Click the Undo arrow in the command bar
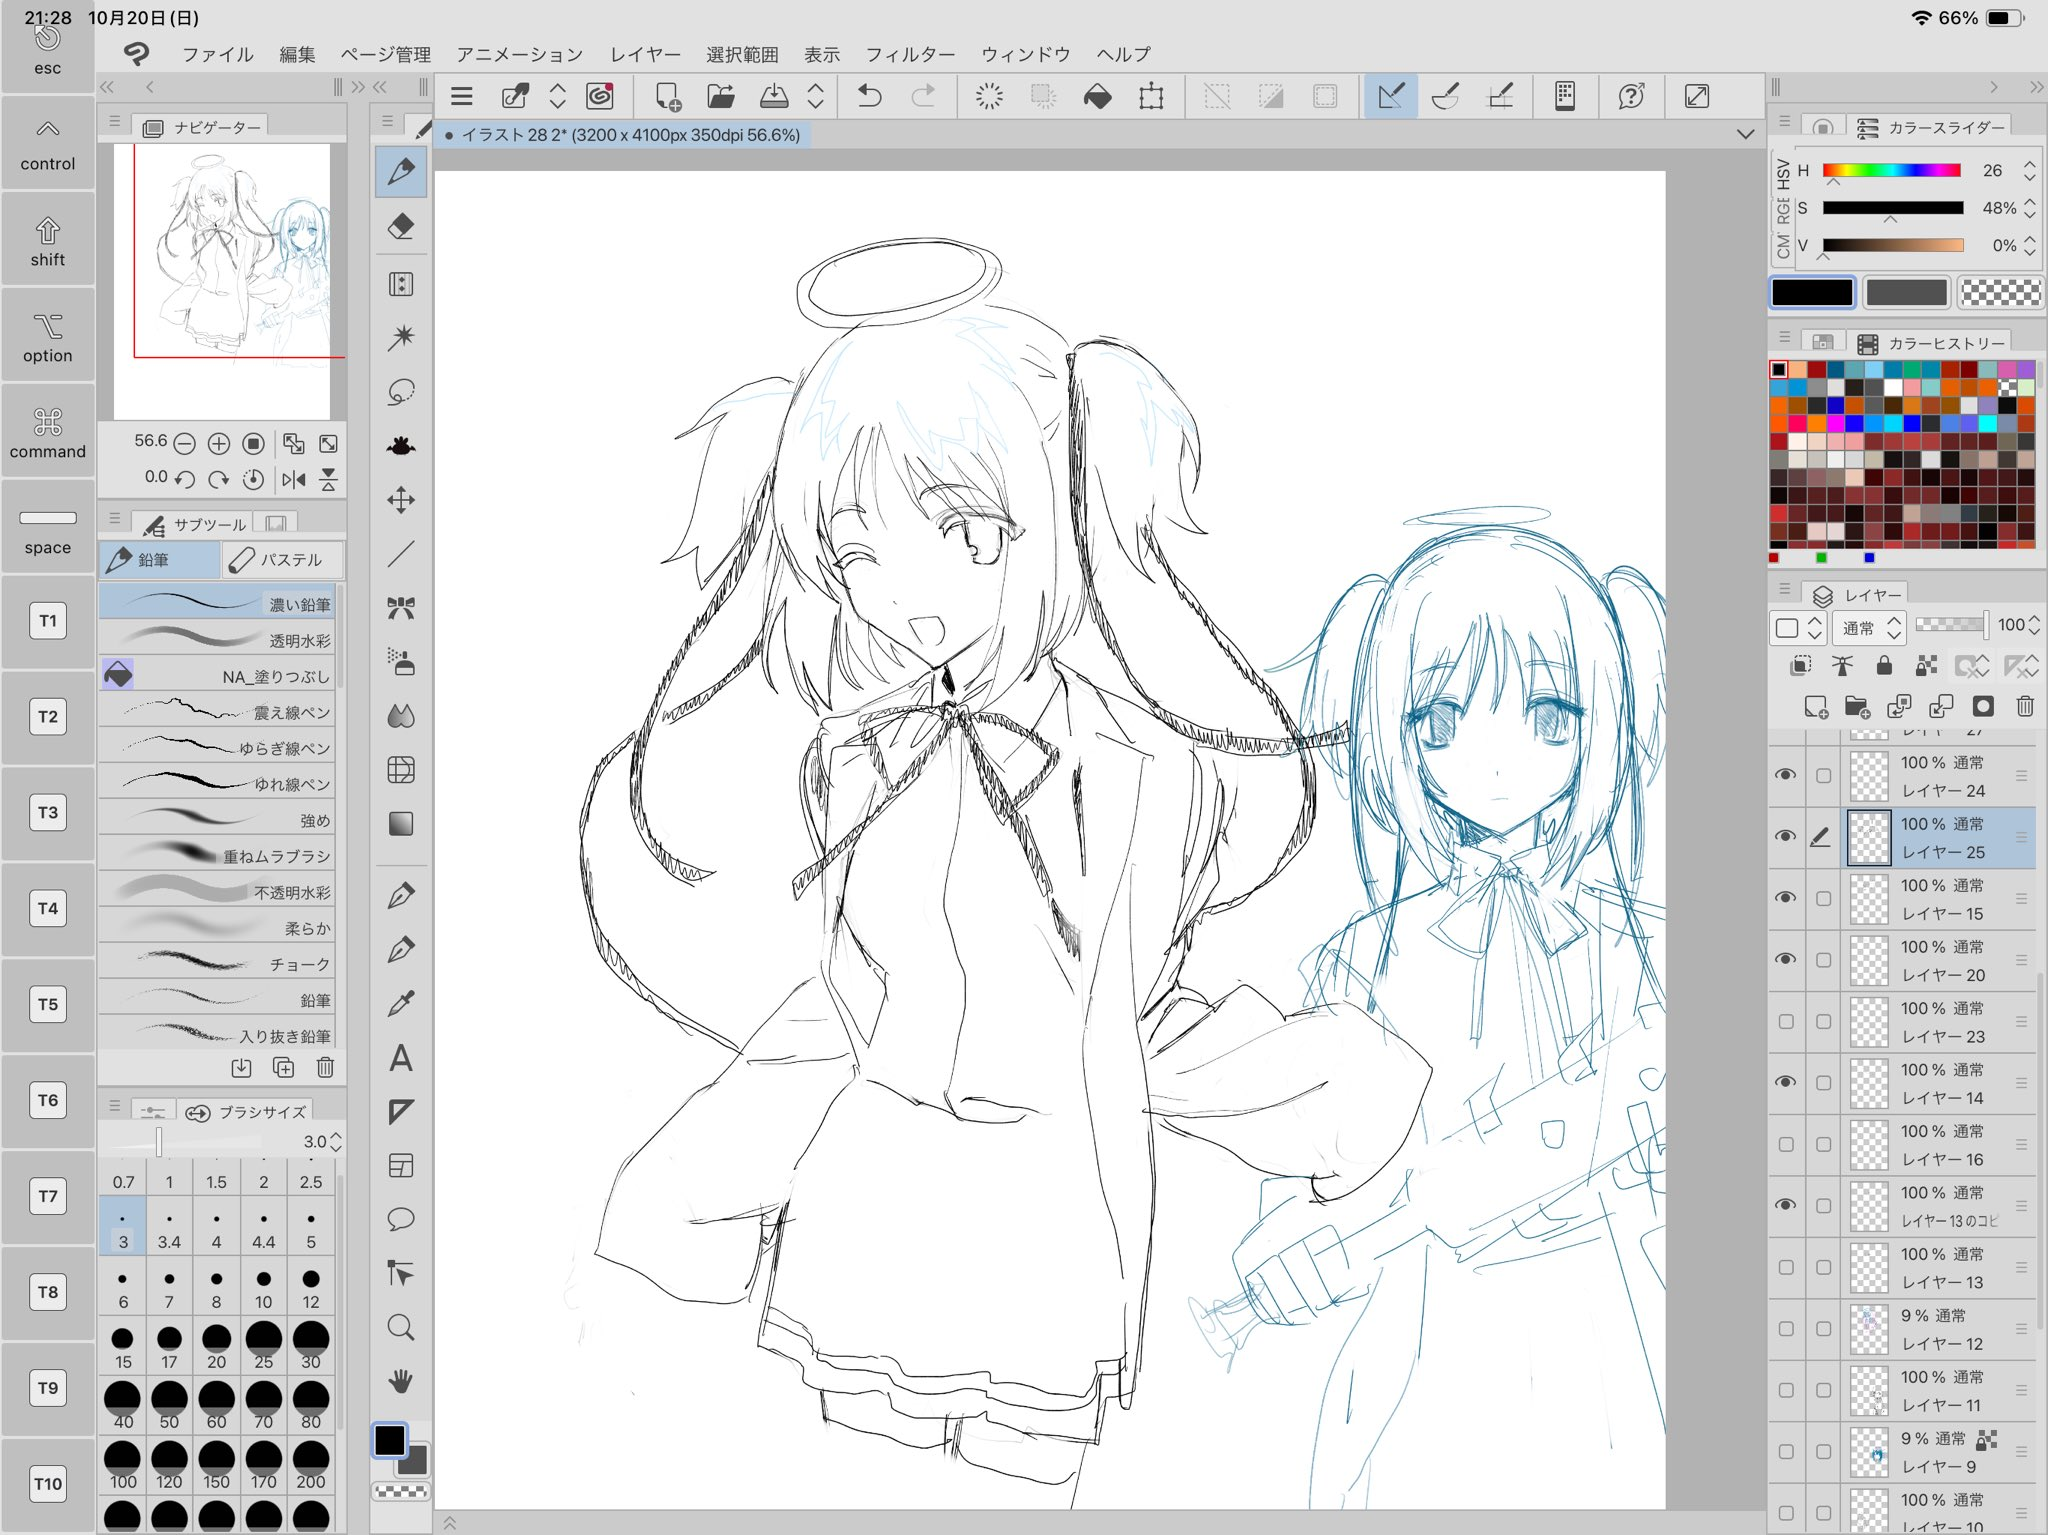This screenshot has width=2048, height=1535. tap(870, 96)
